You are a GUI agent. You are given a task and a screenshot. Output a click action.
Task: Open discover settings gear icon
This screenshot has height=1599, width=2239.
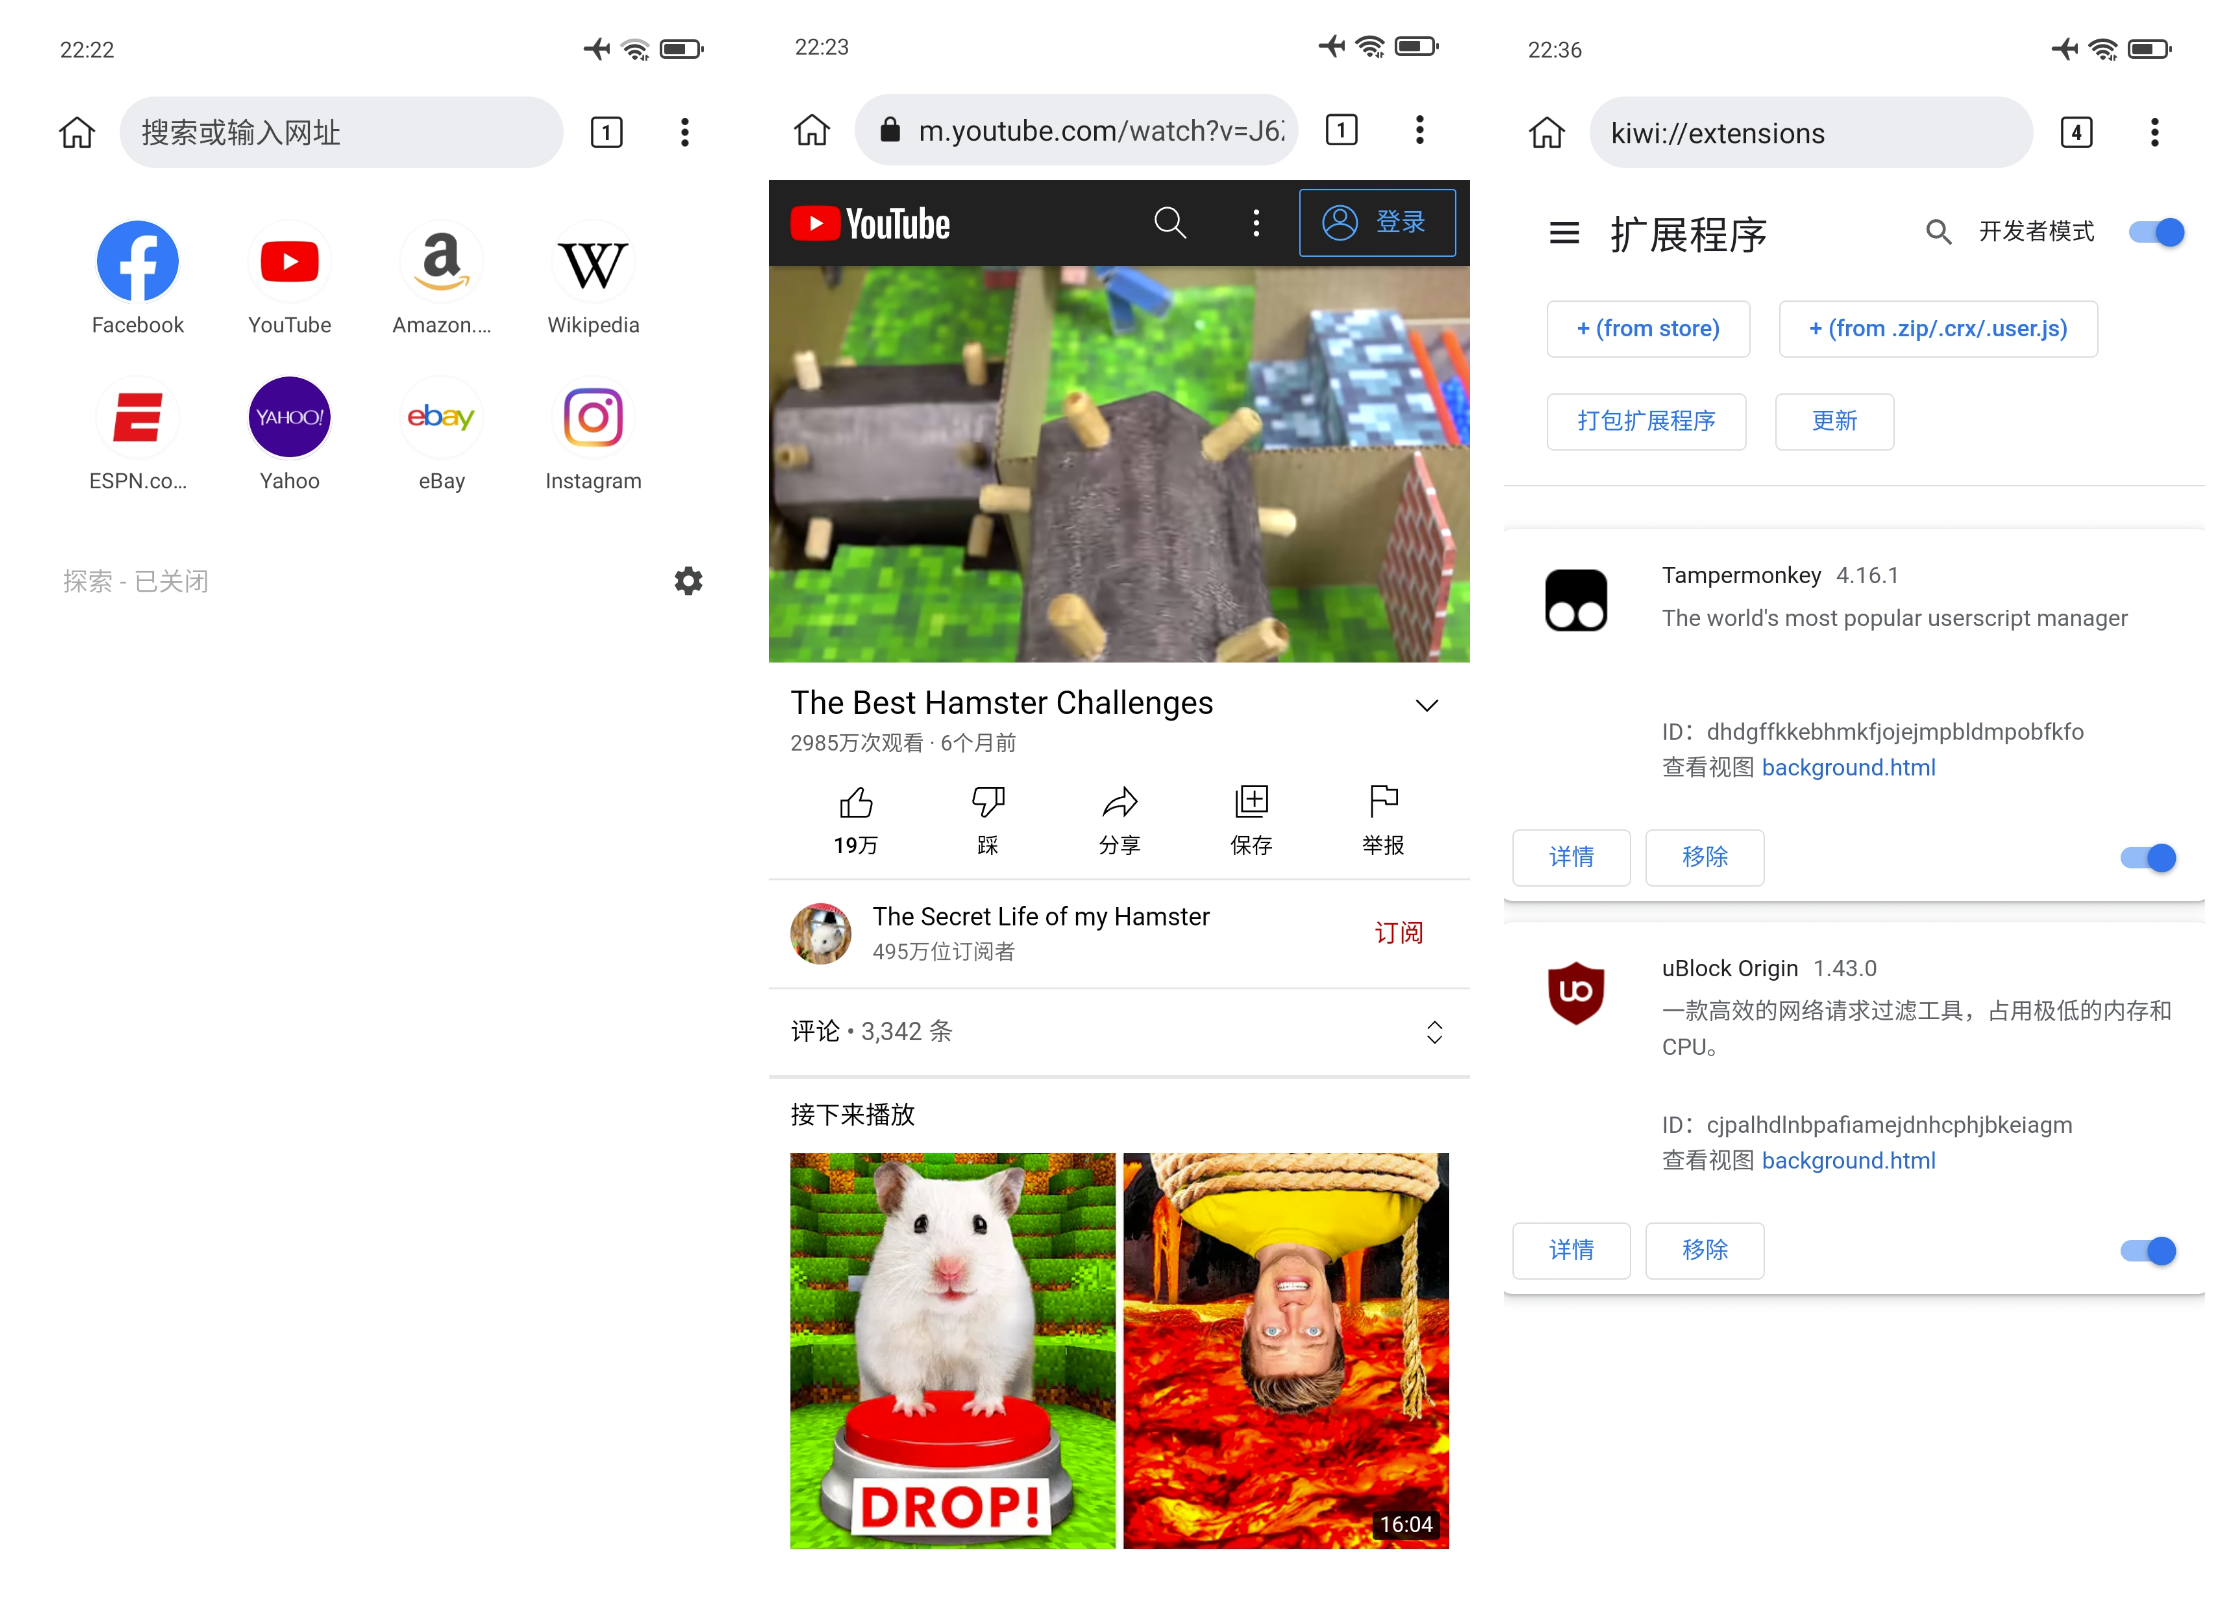[688, 581]
